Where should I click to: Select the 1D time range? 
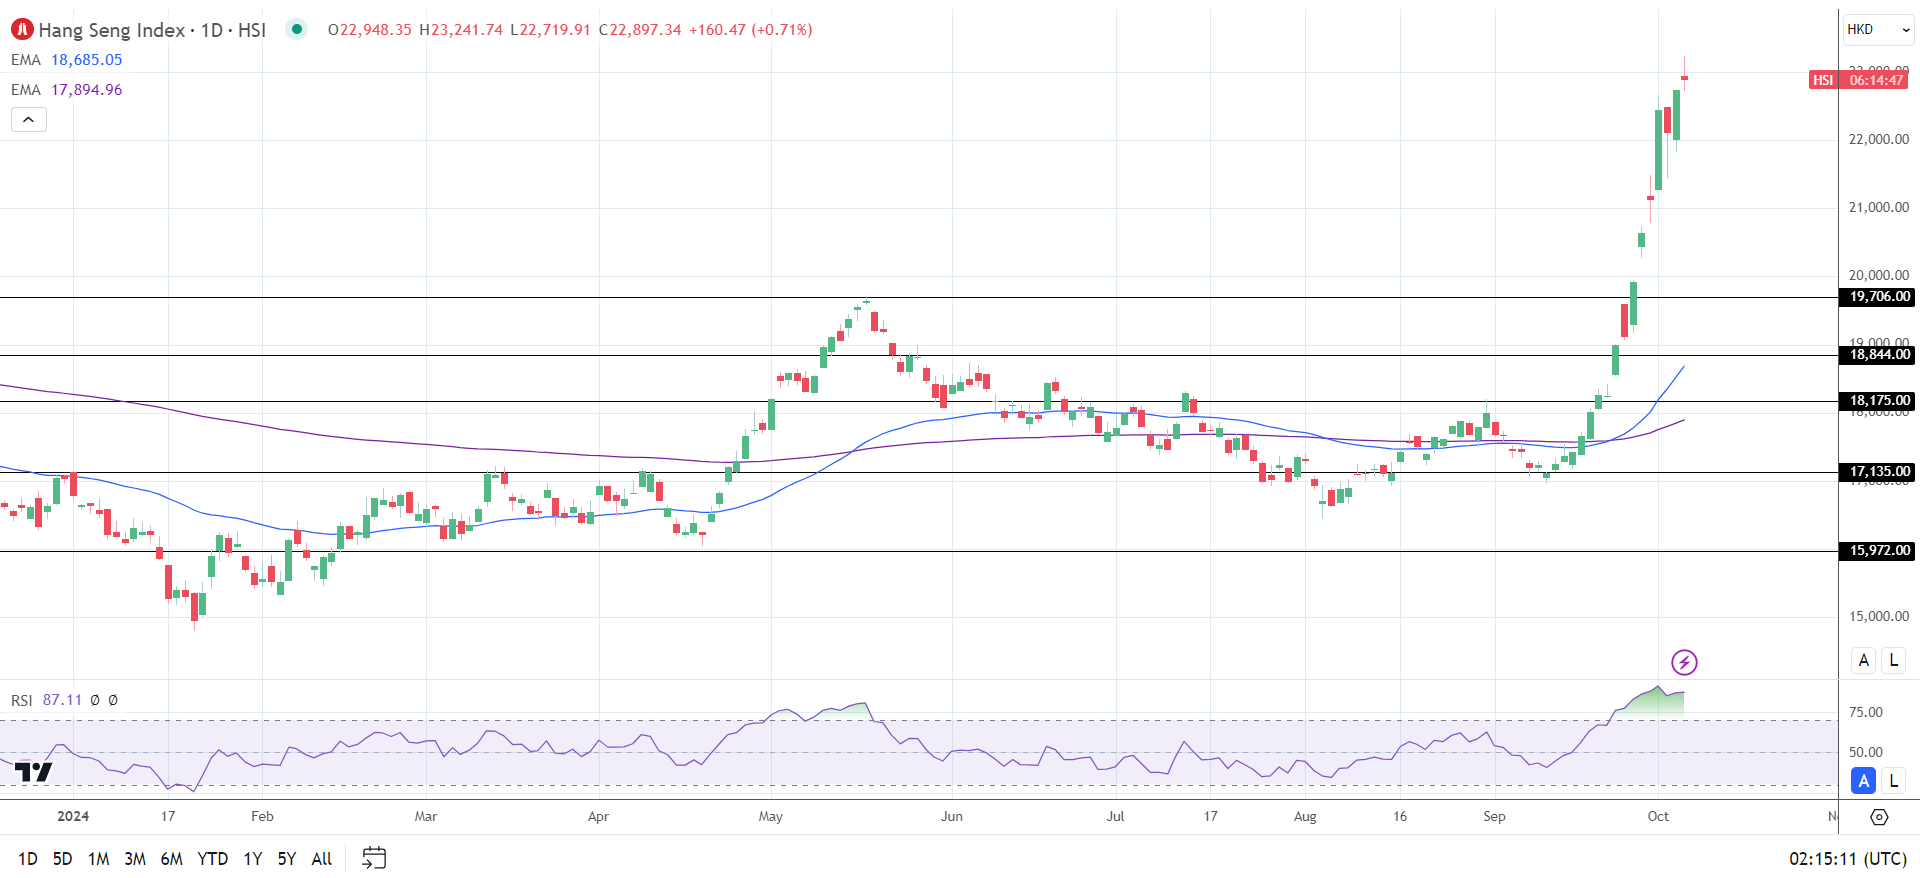[28, 859]
